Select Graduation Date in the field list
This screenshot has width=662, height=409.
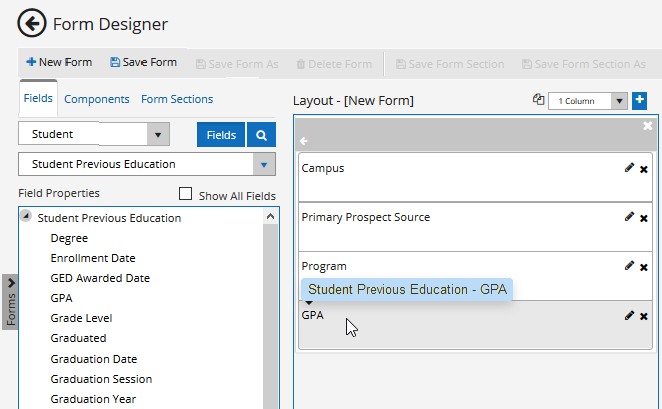(94, 359)
